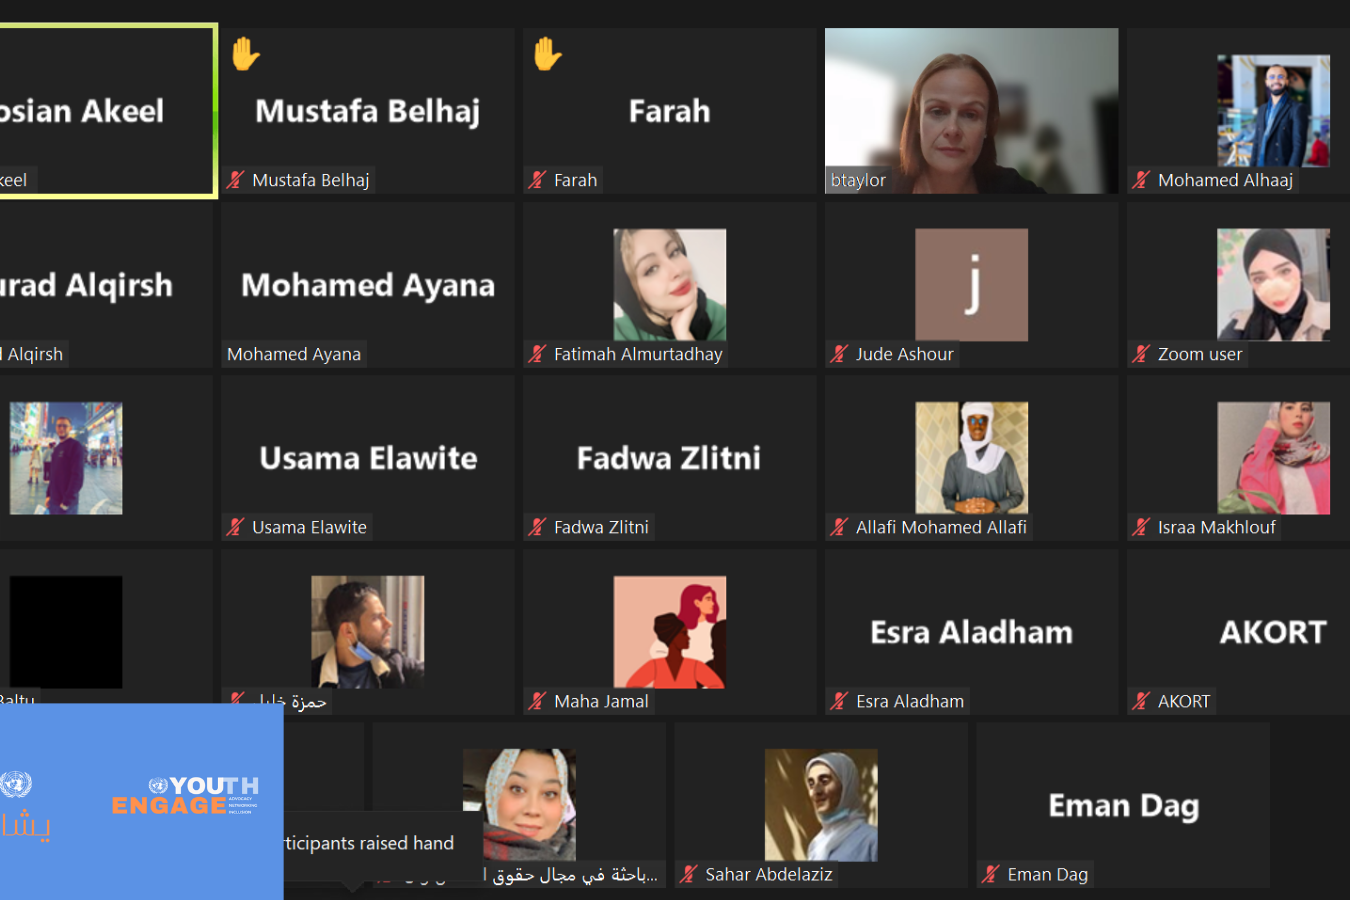The width and height of the screenshot is (1350, 900).
Task: Click the Maha Jamal illustrated avatar
Action: pyautogui.click(x=669, y=632)
